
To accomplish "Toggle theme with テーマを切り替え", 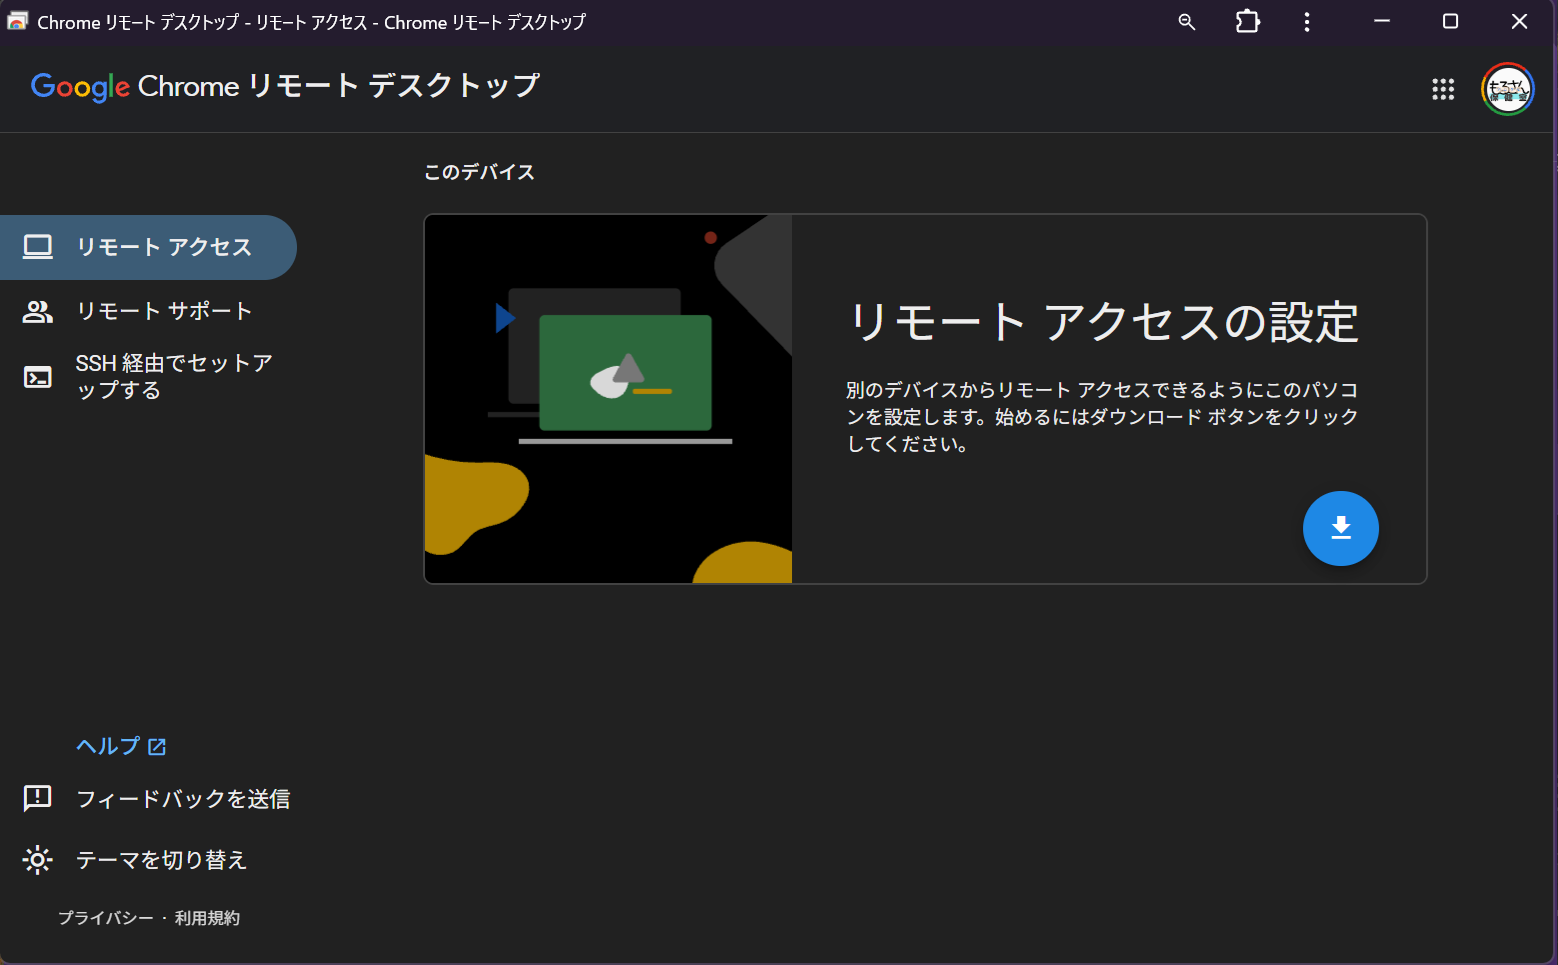I will [160, 860].
